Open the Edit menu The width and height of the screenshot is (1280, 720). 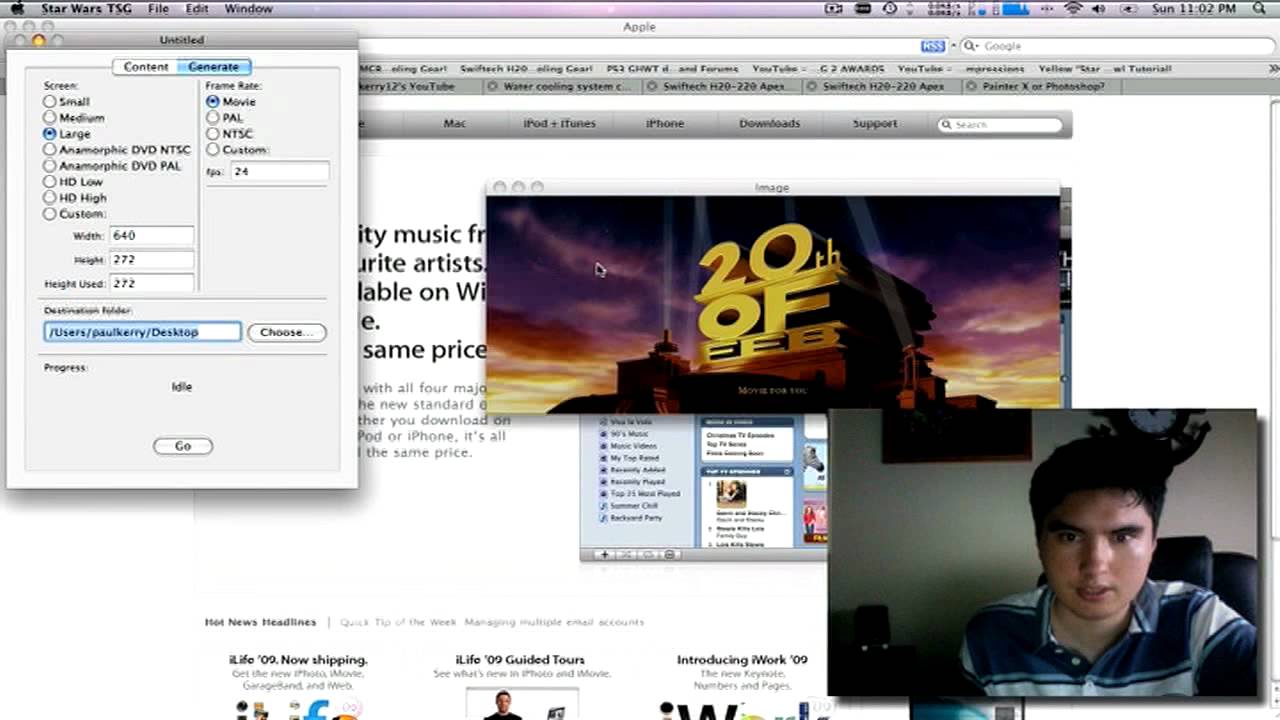point(197,9)
